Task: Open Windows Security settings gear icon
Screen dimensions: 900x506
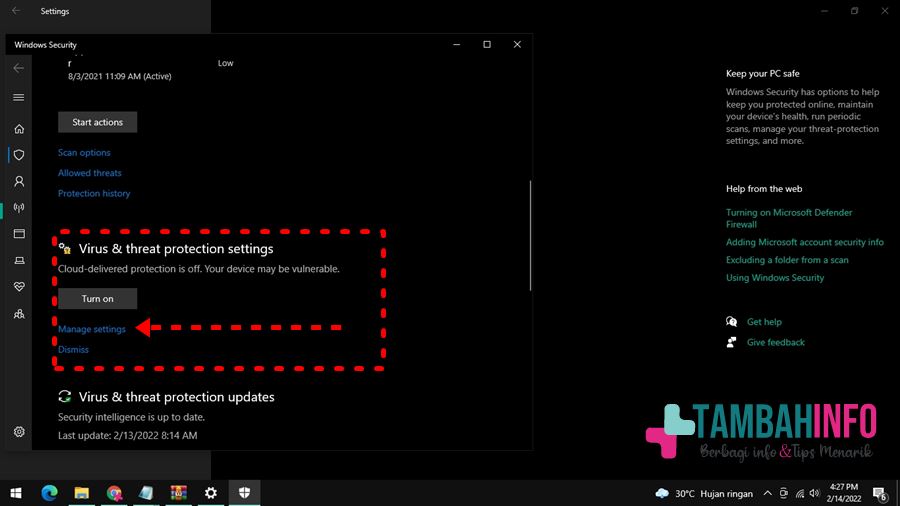Action: [19, 432]
